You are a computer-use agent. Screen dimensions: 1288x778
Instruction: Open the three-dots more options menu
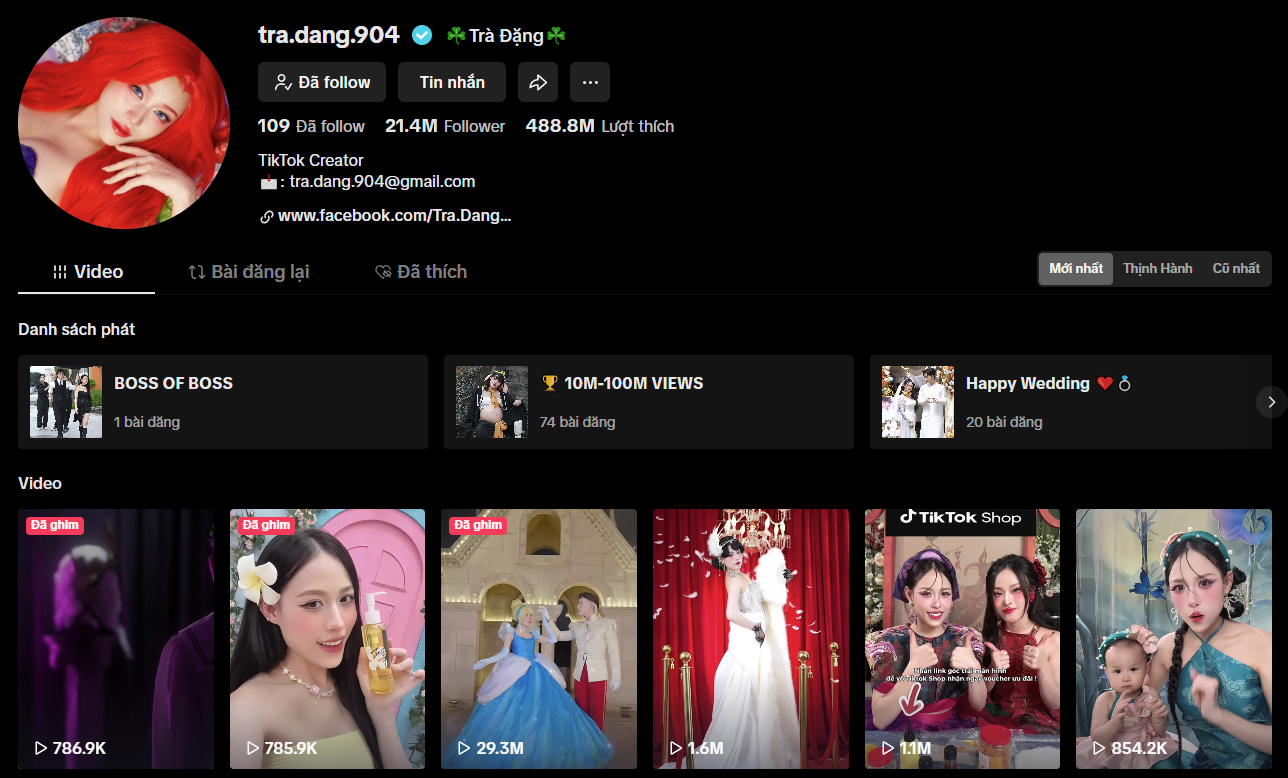pyautogui.click(x=590, y=82)
